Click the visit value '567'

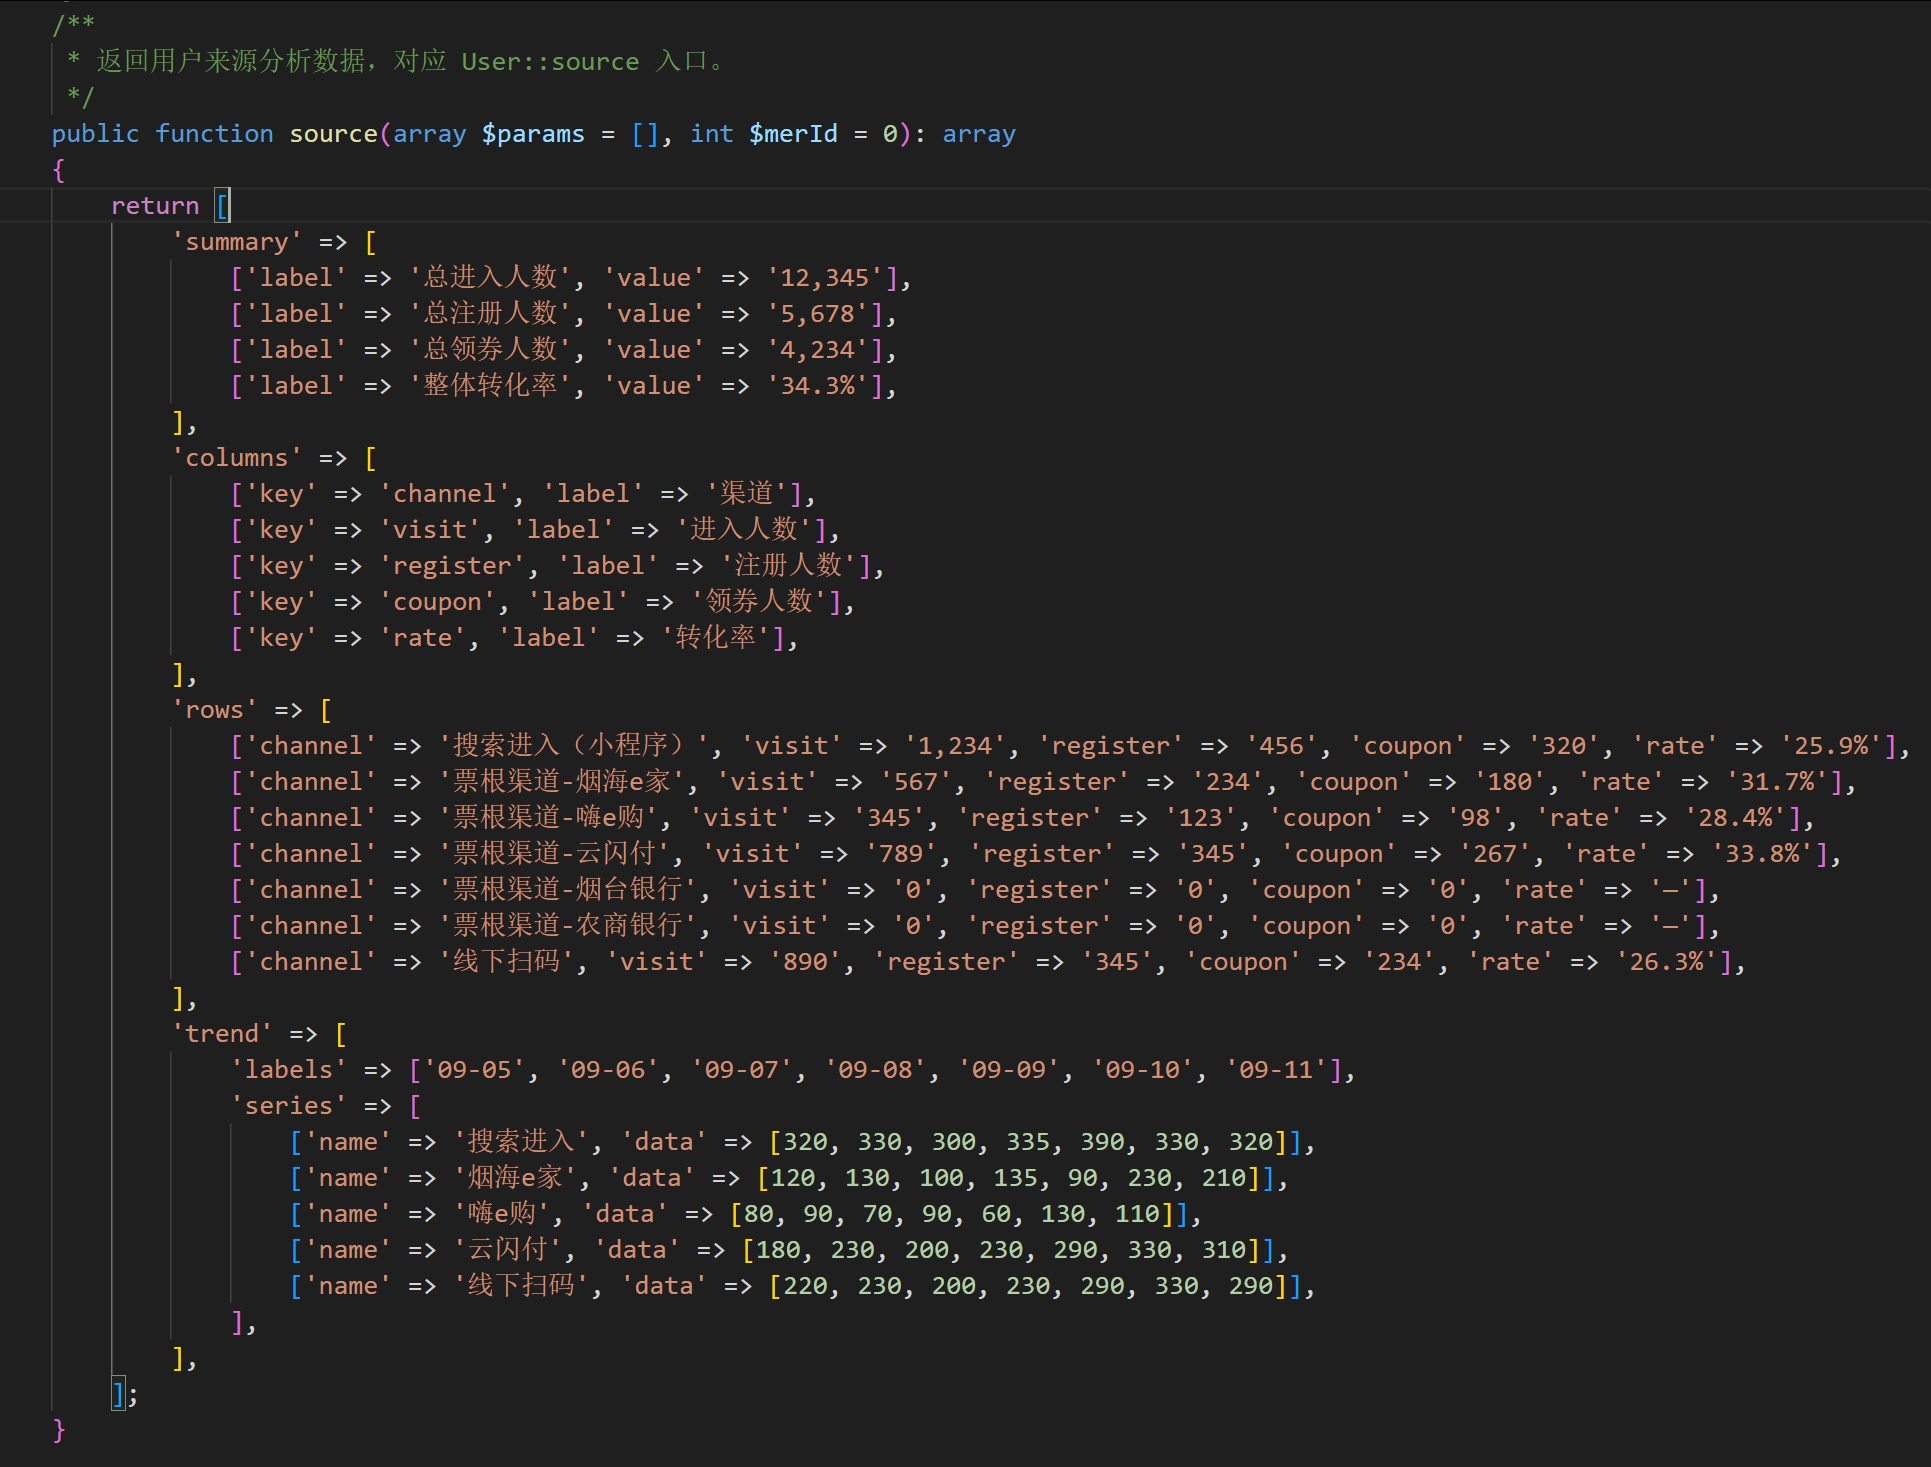(916, 782)
